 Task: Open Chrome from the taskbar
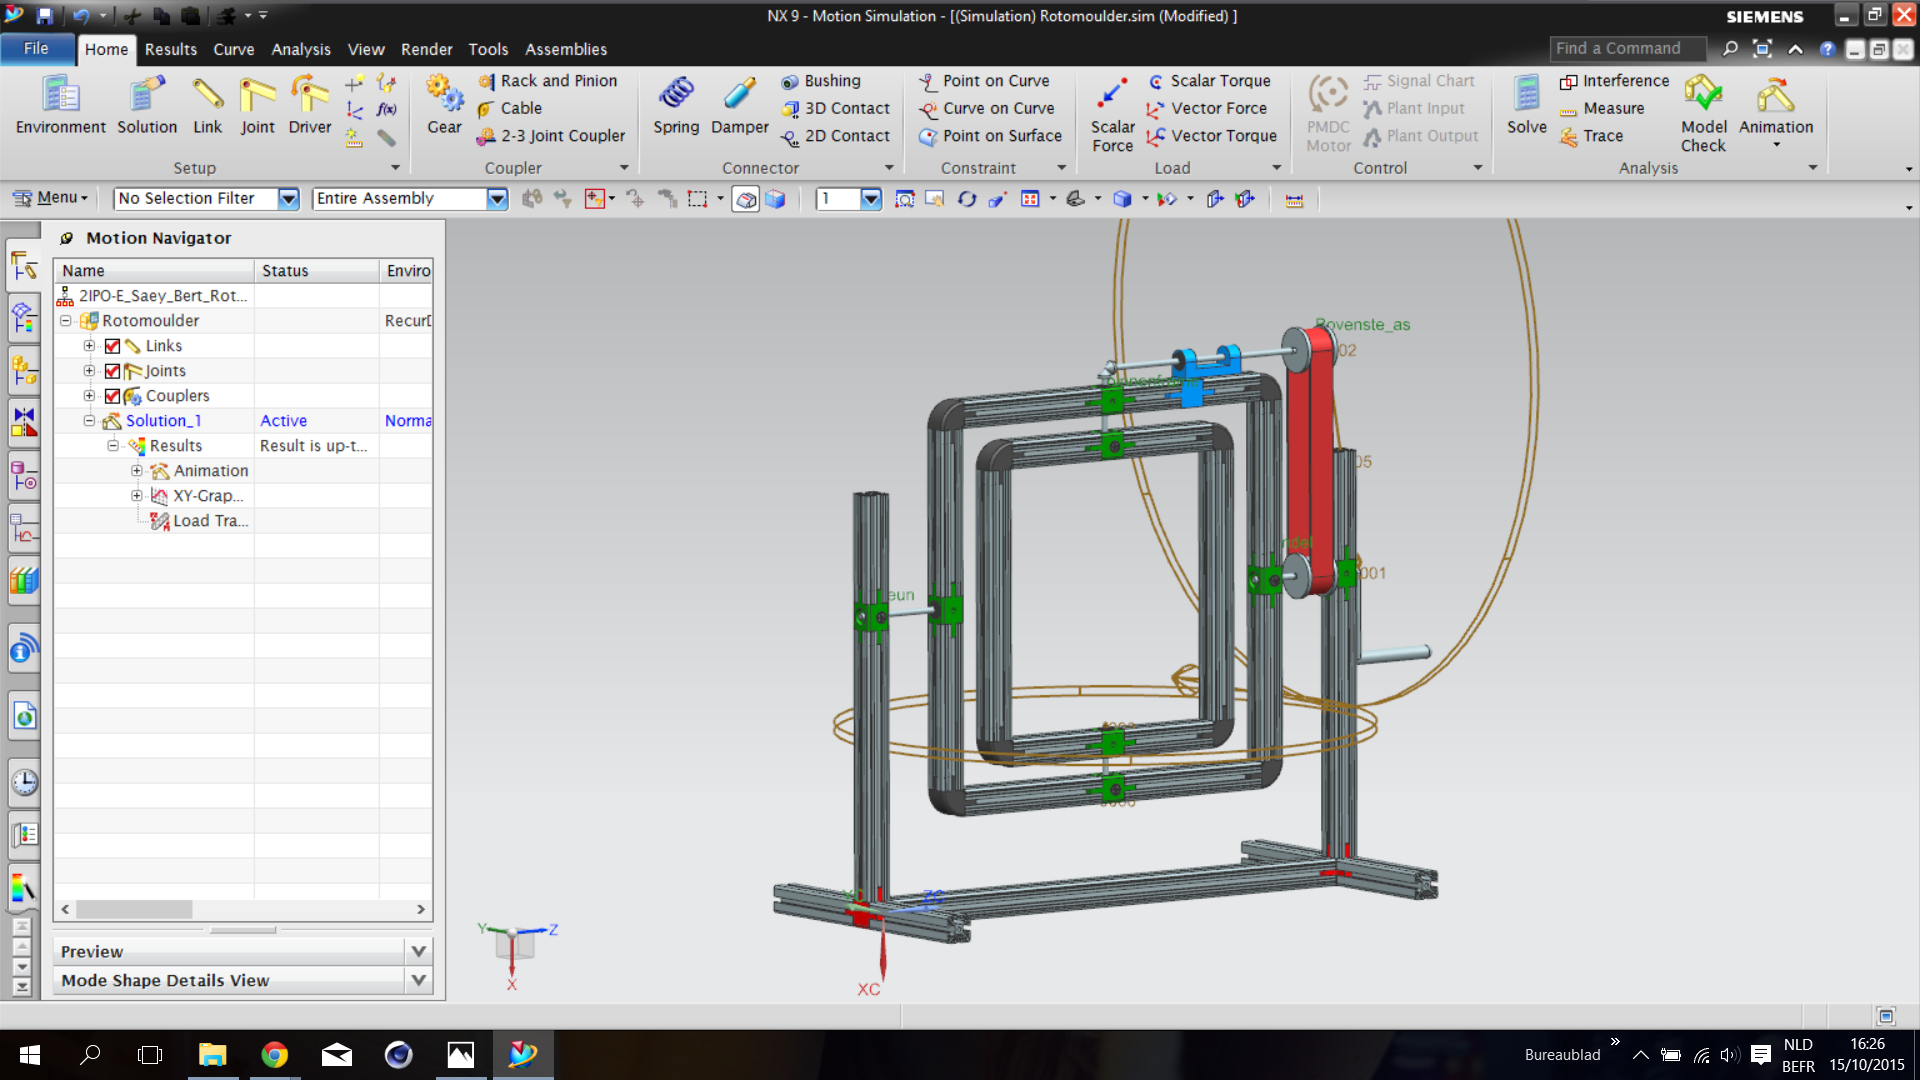pos(274,1055)
